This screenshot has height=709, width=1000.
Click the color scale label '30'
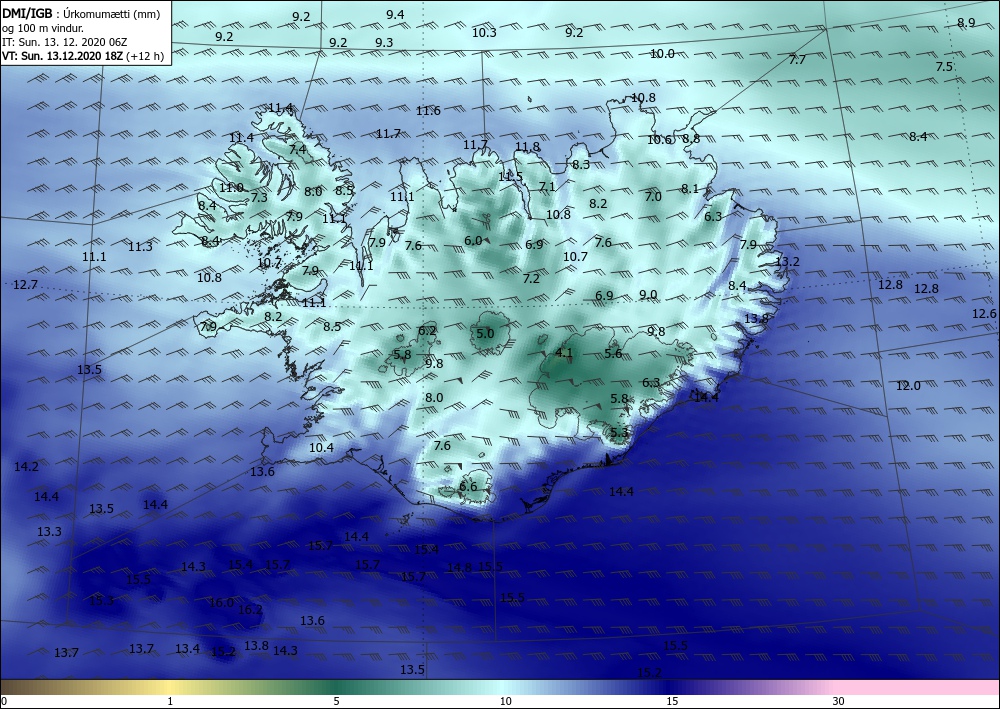[839, 701]
